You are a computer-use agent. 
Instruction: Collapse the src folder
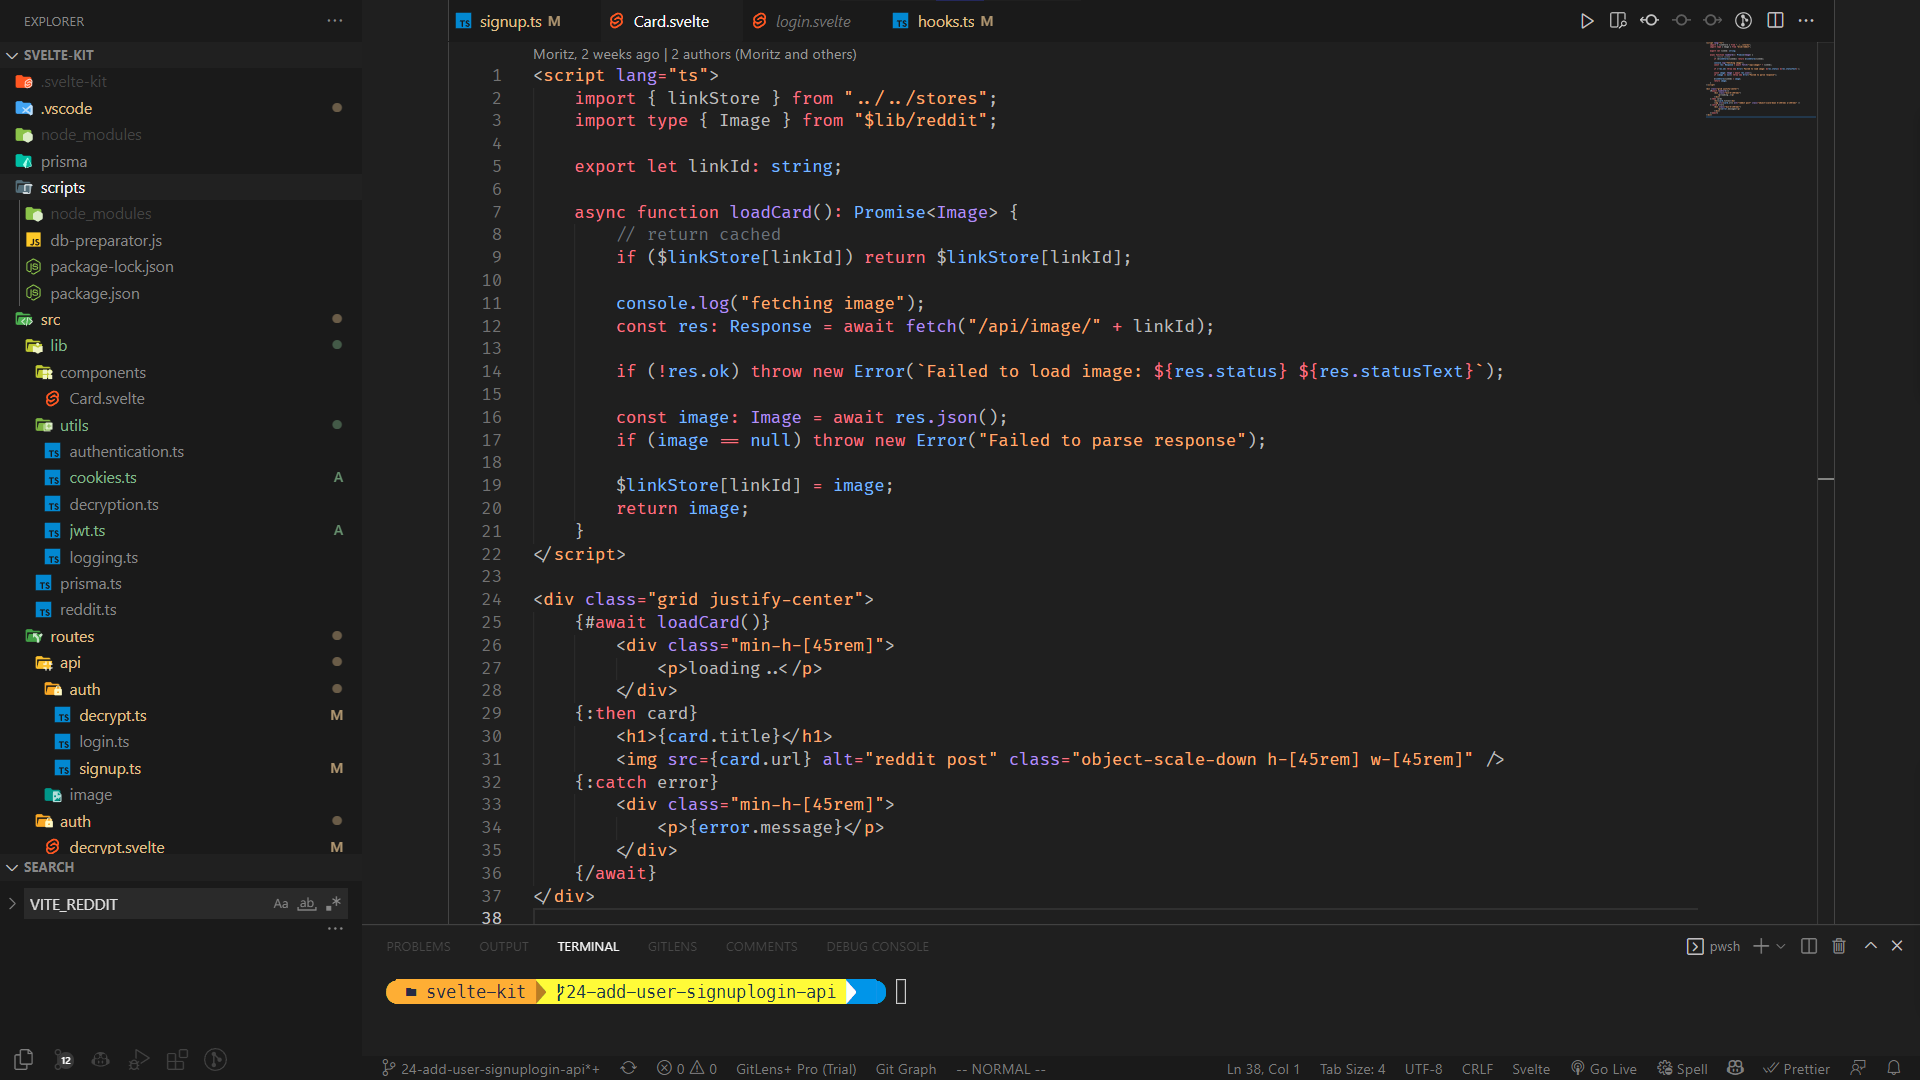point(180,319)
